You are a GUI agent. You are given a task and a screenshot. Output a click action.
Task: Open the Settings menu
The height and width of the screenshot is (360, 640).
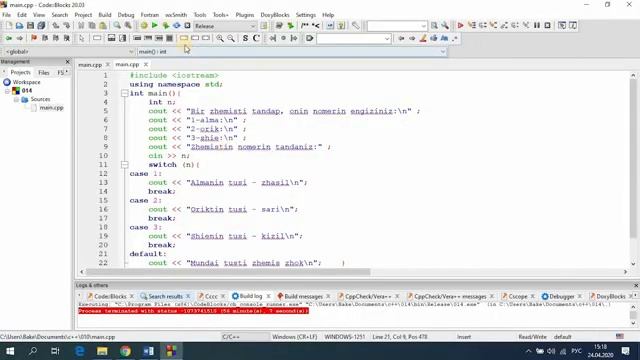(x=306, y=15)
